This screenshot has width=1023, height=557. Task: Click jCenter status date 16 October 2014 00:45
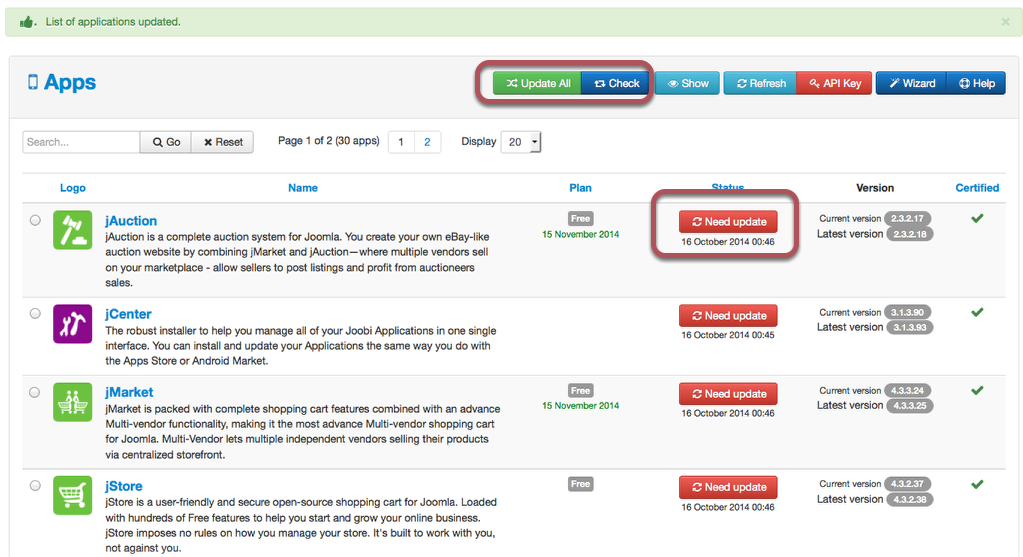tap(728, 335)
